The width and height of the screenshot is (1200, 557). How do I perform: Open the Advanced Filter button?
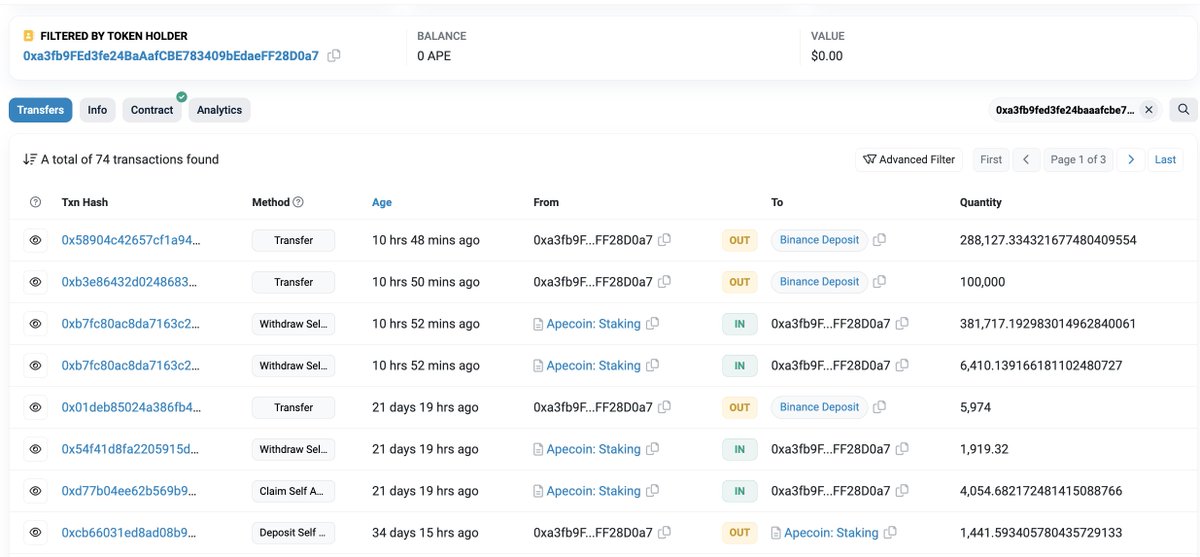coord(909,159)
